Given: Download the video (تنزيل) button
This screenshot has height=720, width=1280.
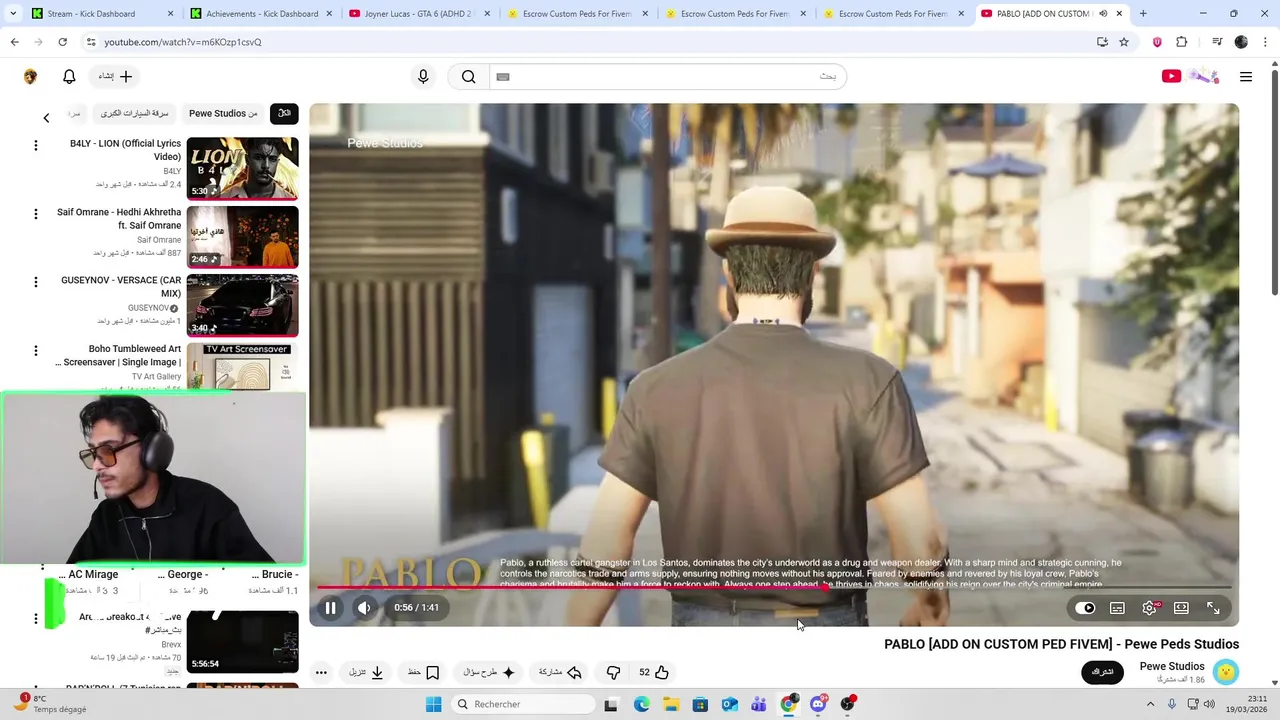Looking at the screenshot, I should click(366, 673).
